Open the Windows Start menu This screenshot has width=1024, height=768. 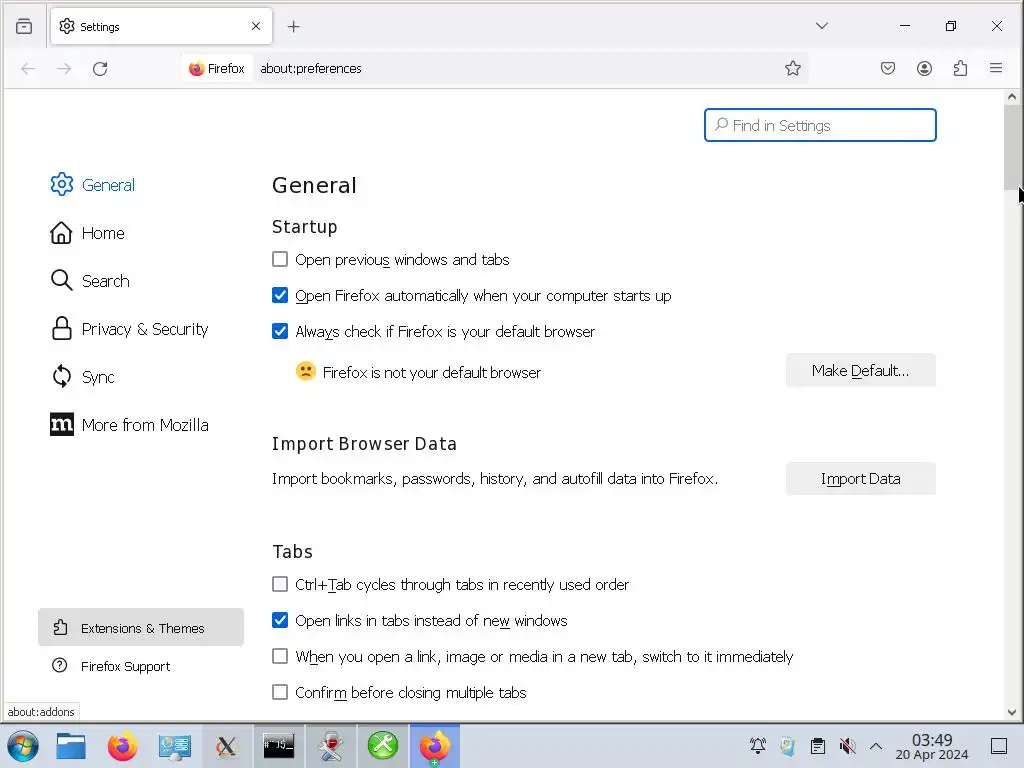pyautogui.click(x=23, y=746)
